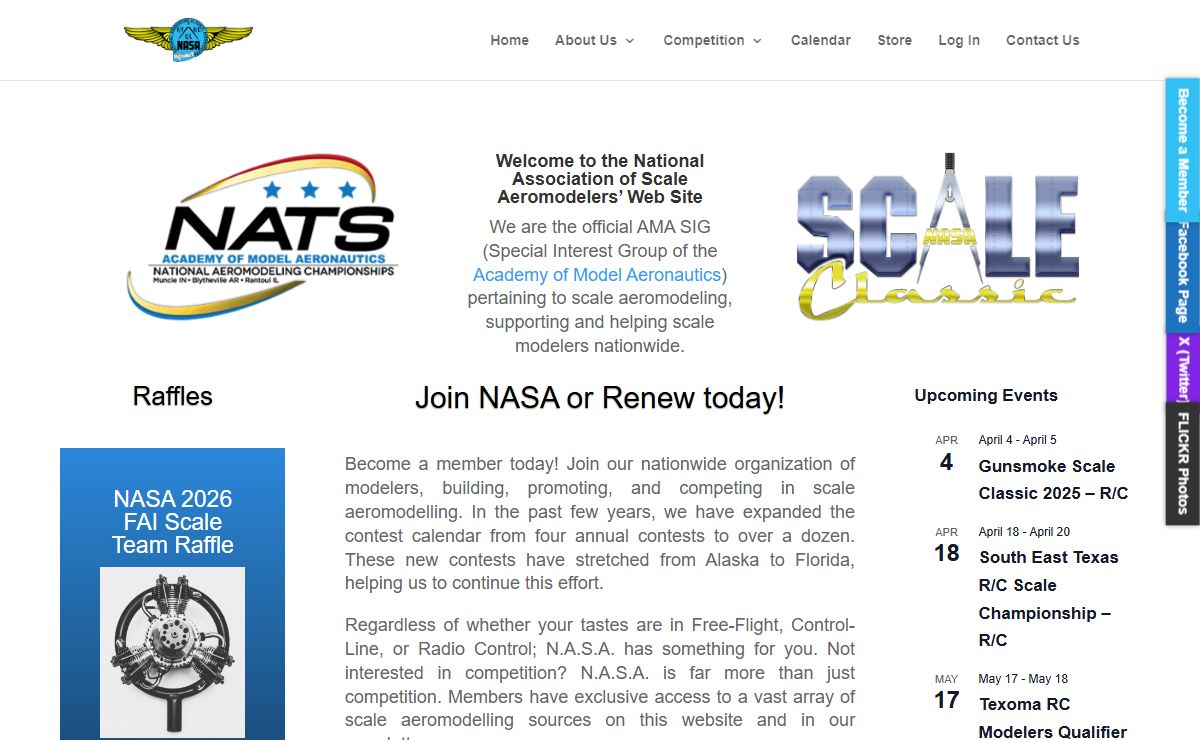This screenshot has height=740, width=1200.
Task: Click the 'April 18 - April 20' date text
Action: [1024, 532]
